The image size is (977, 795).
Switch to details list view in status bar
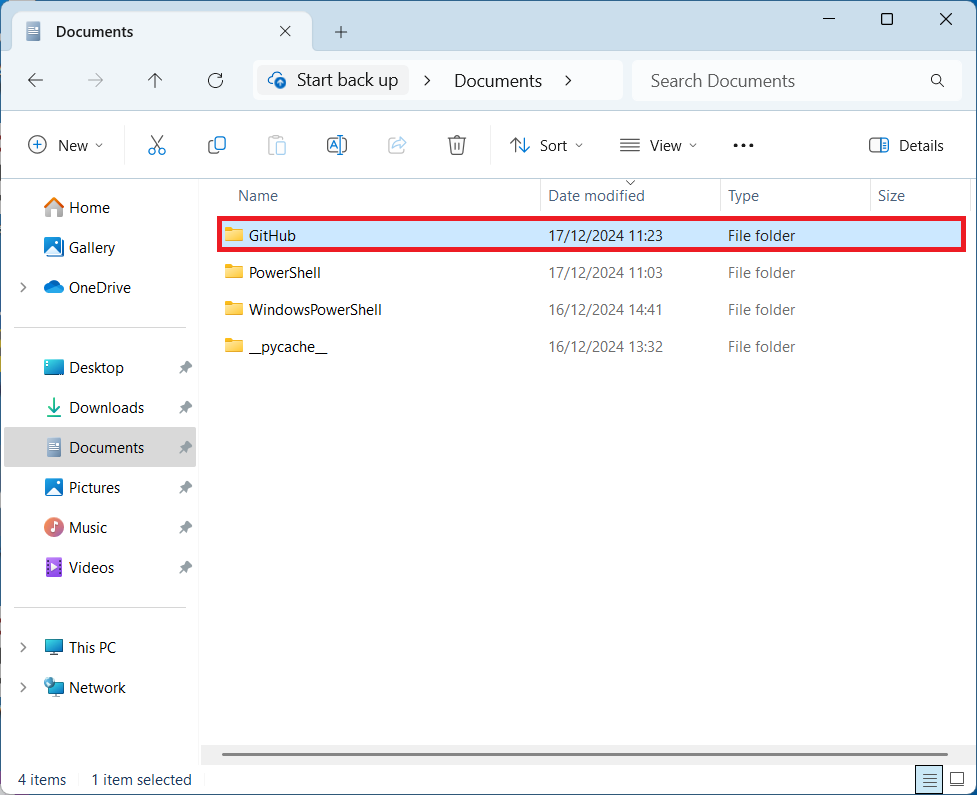click(929, 779)
